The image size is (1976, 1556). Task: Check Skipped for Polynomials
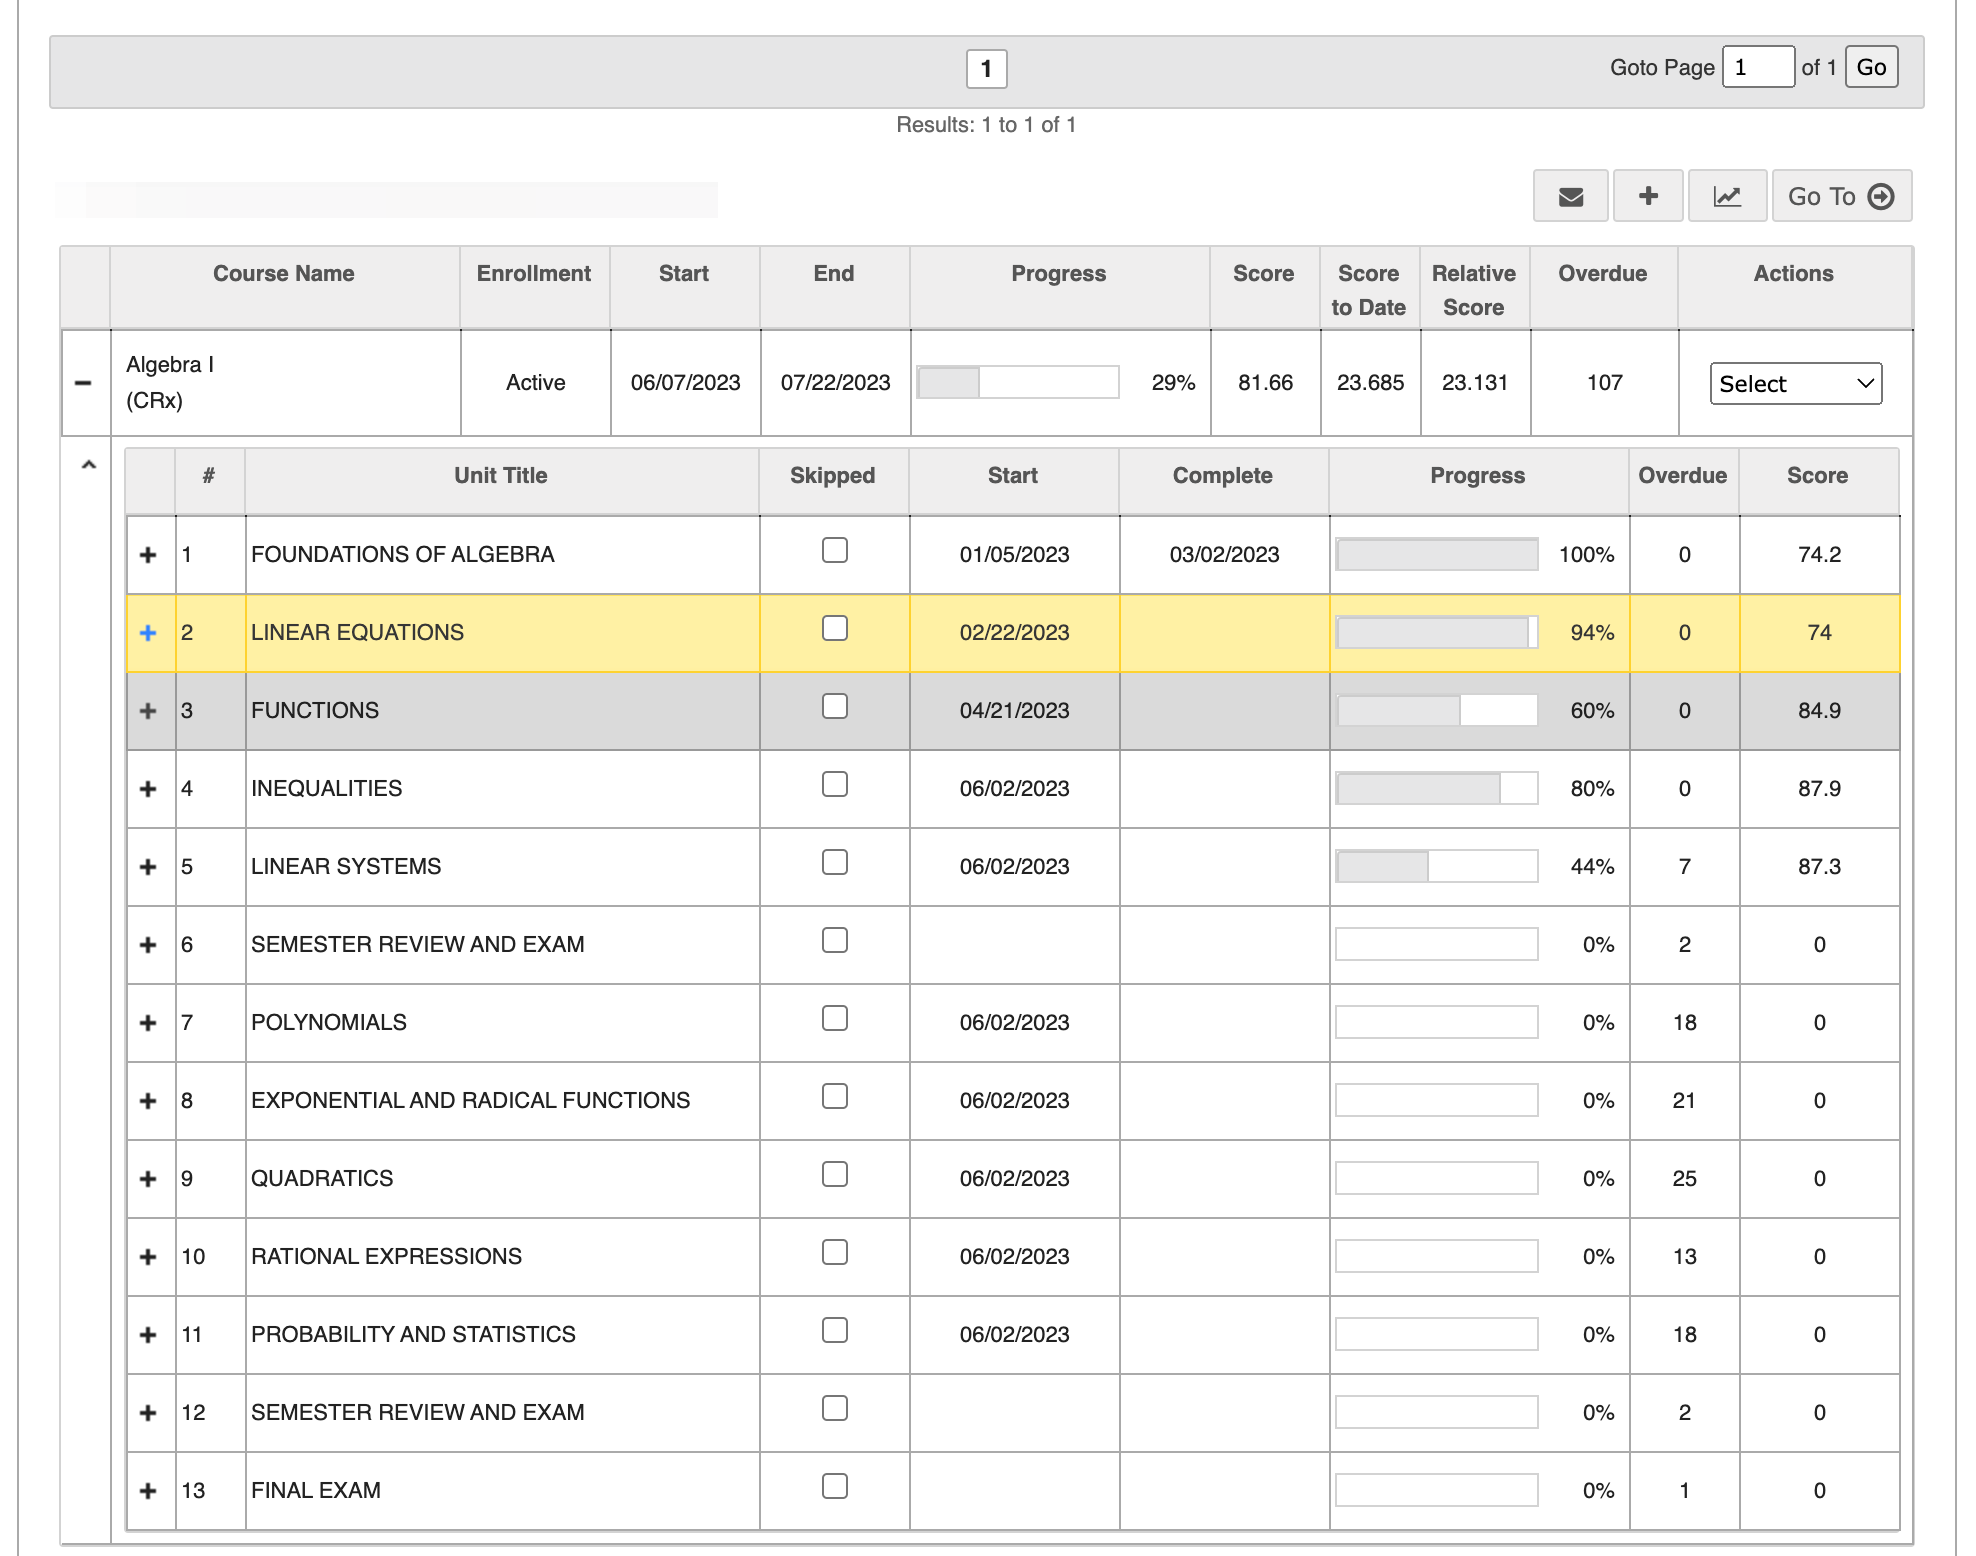coord(835,1018)
